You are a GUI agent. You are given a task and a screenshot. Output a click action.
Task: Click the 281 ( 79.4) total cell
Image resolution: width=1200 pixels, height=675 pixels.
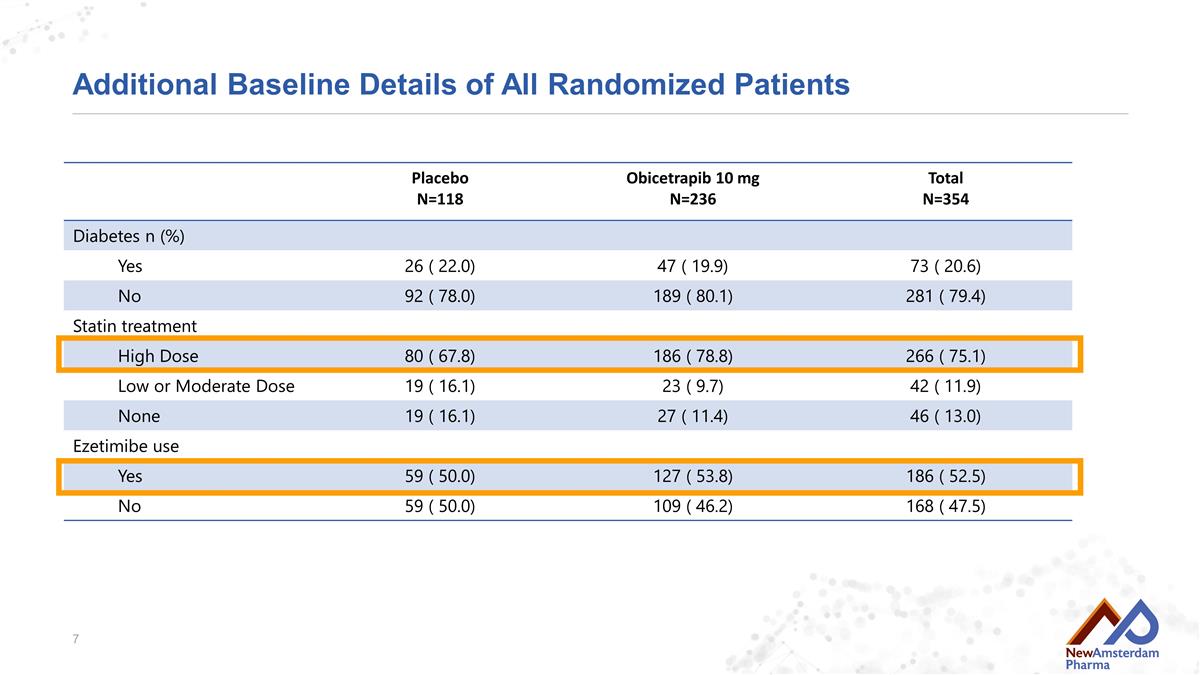[x=945, y=296]
